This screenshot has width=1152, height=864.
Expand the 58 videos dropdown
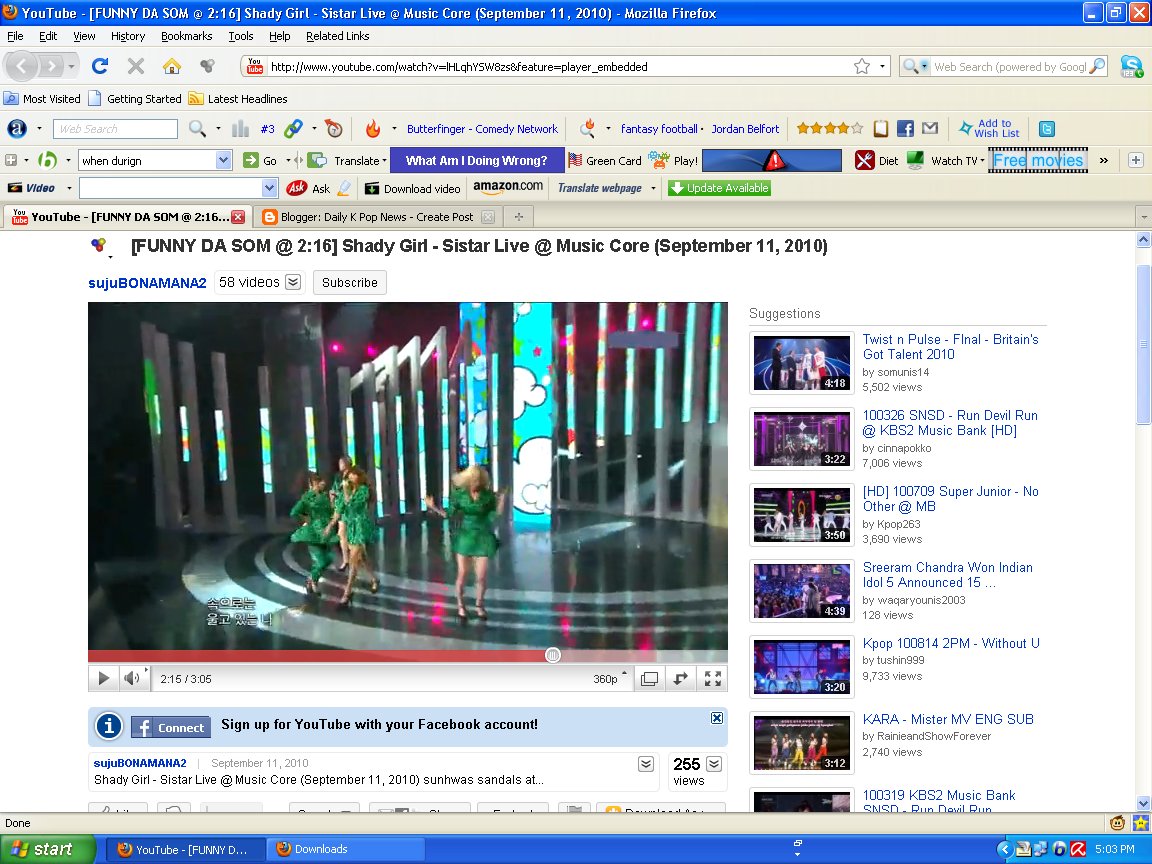point(293,282)
